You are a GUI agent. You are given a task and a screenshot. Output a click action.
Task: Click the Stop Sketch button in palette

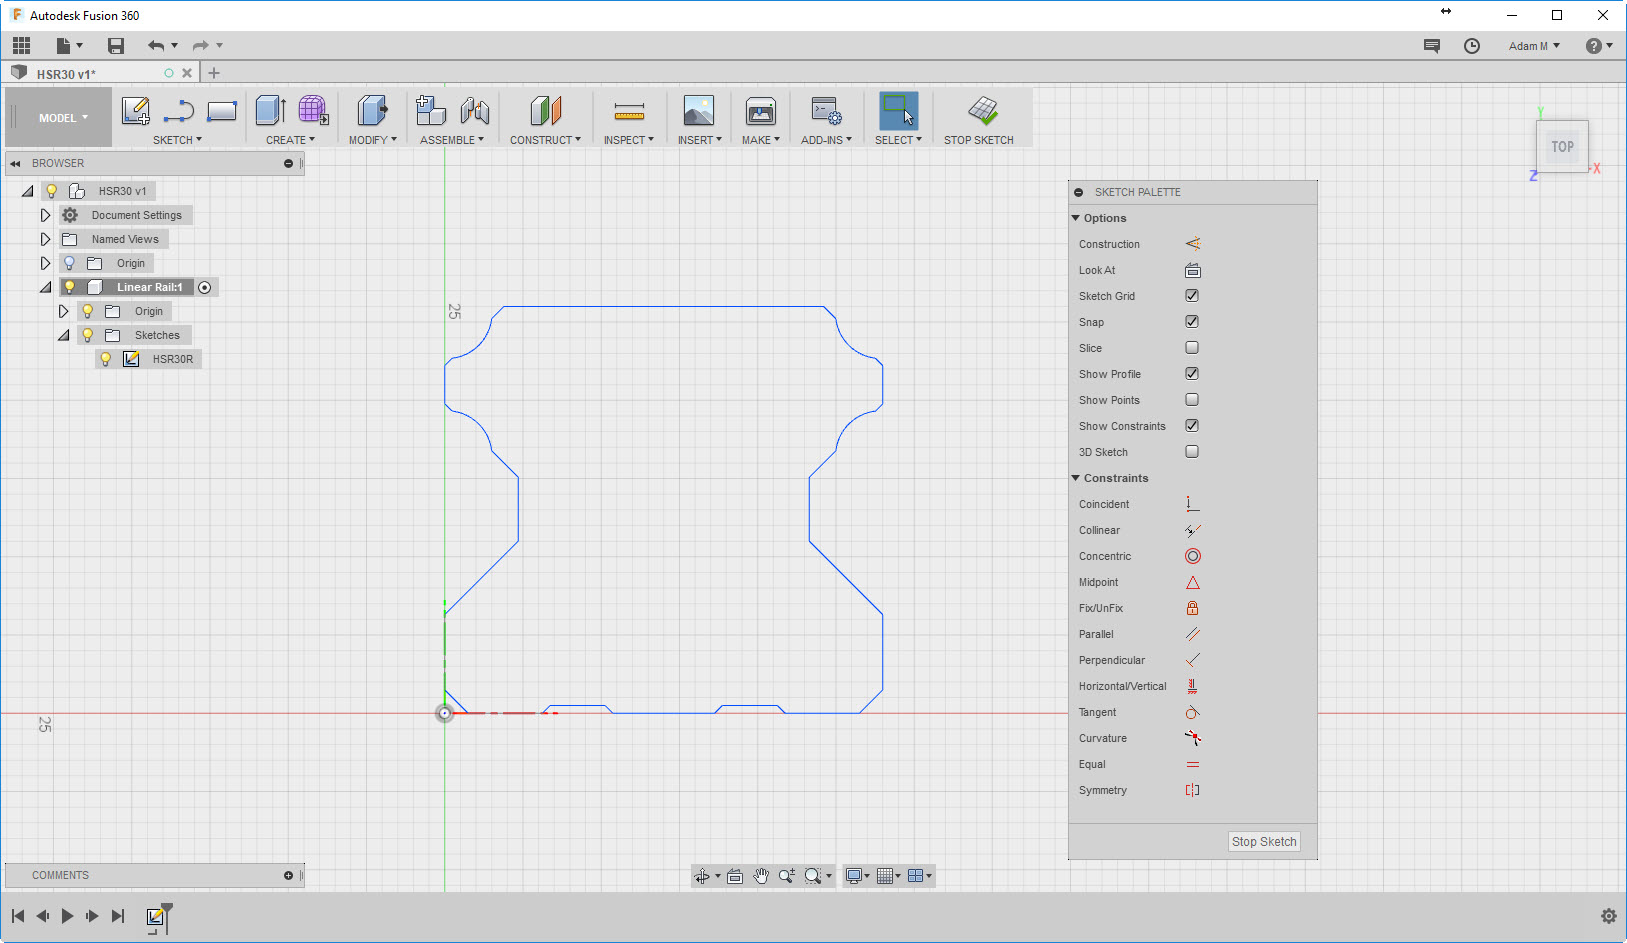(x=1264, y=842)
